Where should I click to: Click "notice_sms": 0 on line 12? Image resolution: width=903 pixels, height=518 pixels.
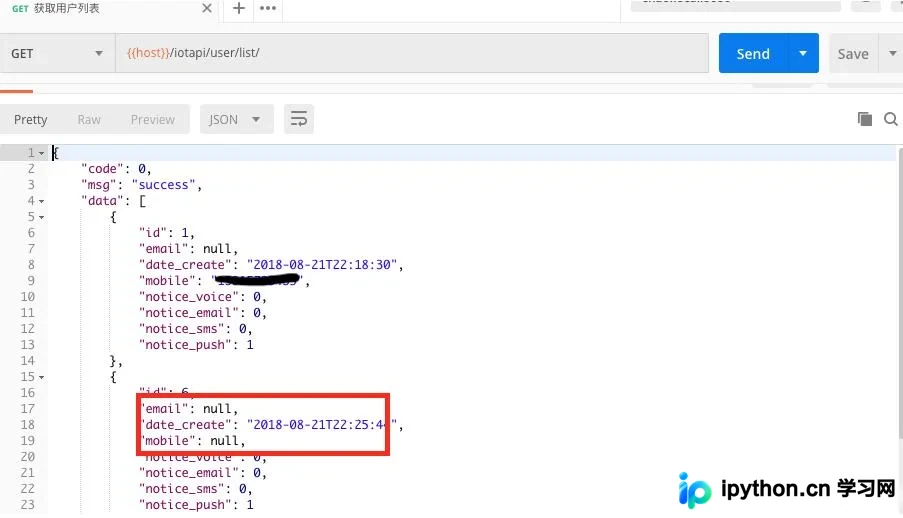coord(196,329)
